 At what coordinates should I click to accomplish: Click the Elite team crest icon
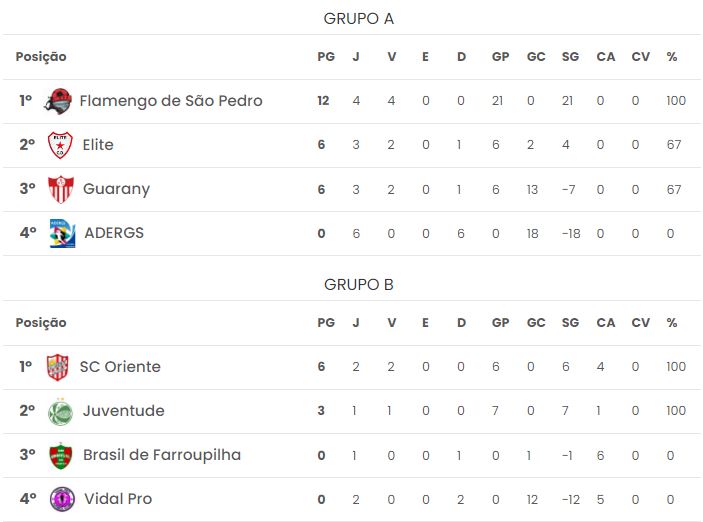61,145
